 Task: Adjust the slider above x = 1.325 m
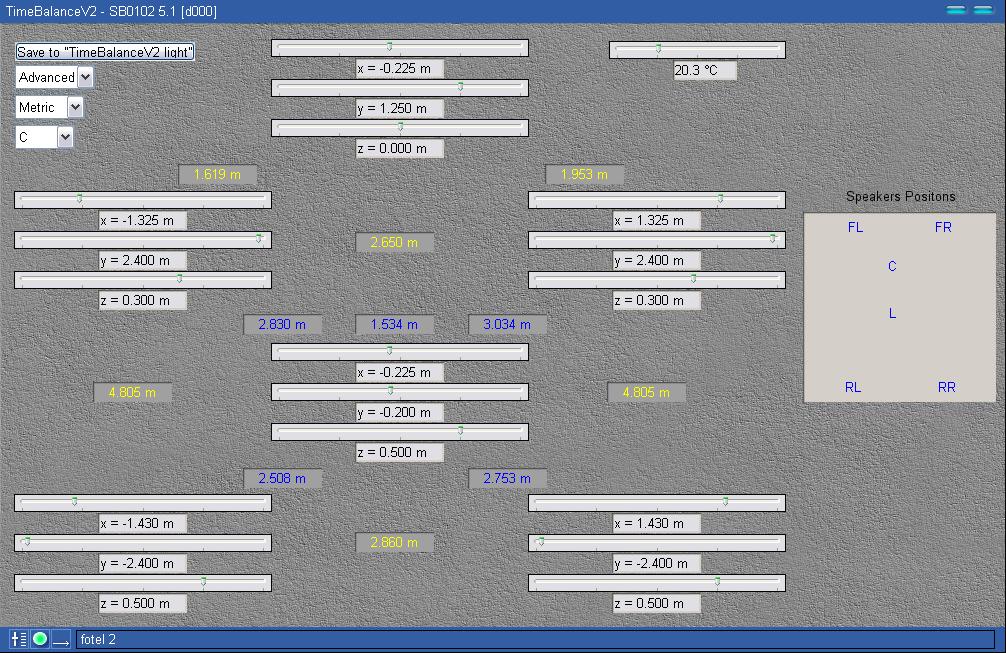(x=657, y=200)
